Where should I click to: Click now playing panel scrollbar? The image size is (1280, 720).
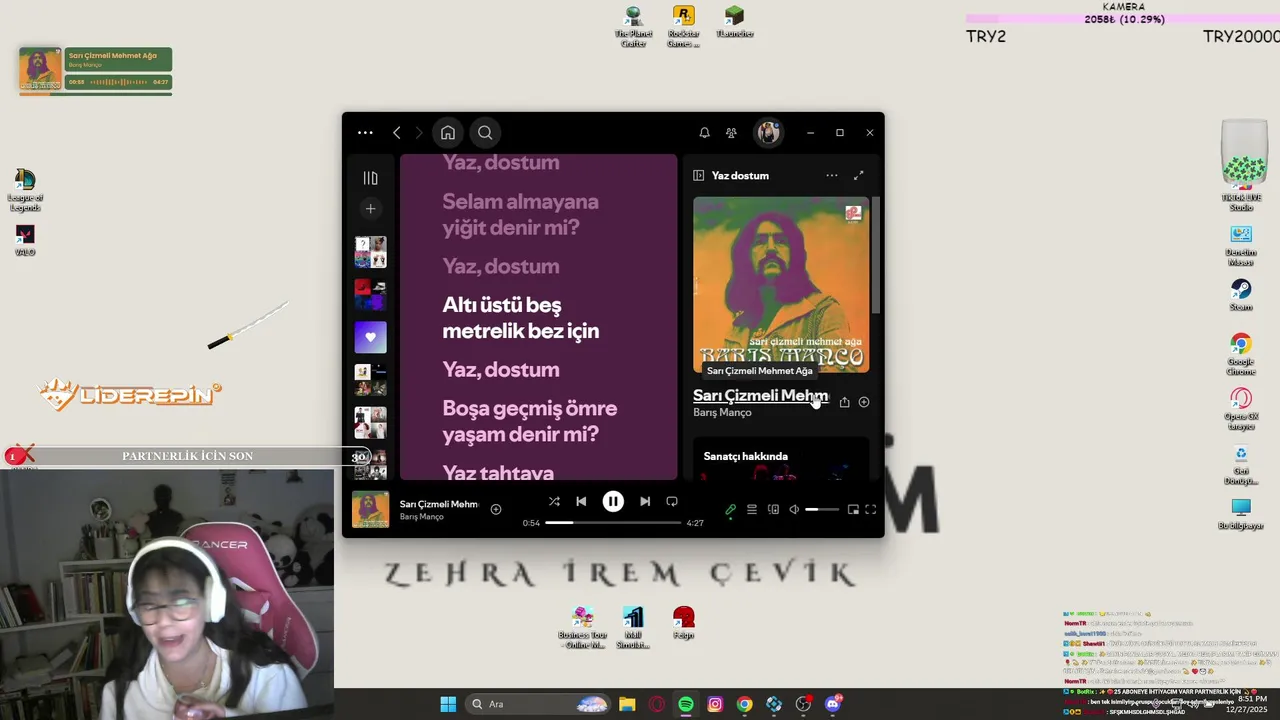876,255
